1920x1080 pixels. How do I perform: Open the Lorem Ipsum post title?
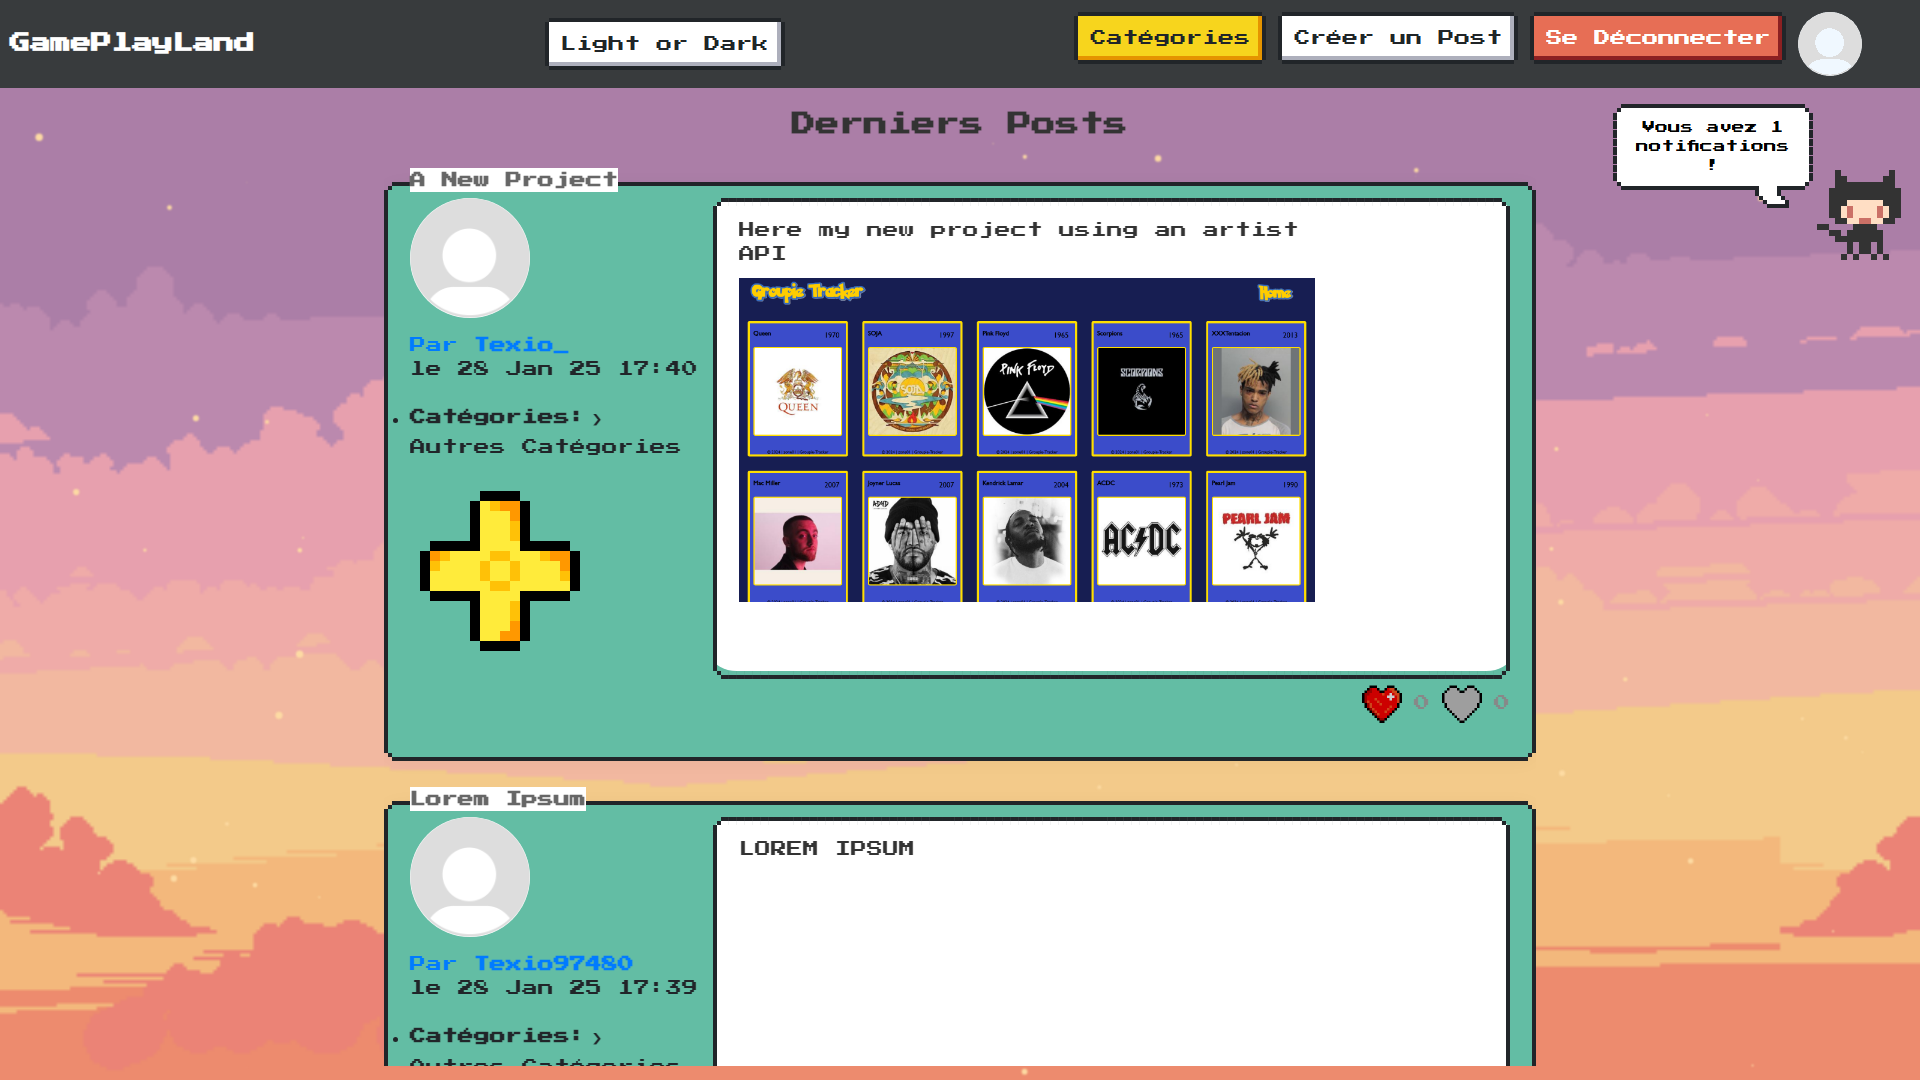[497, 799]
